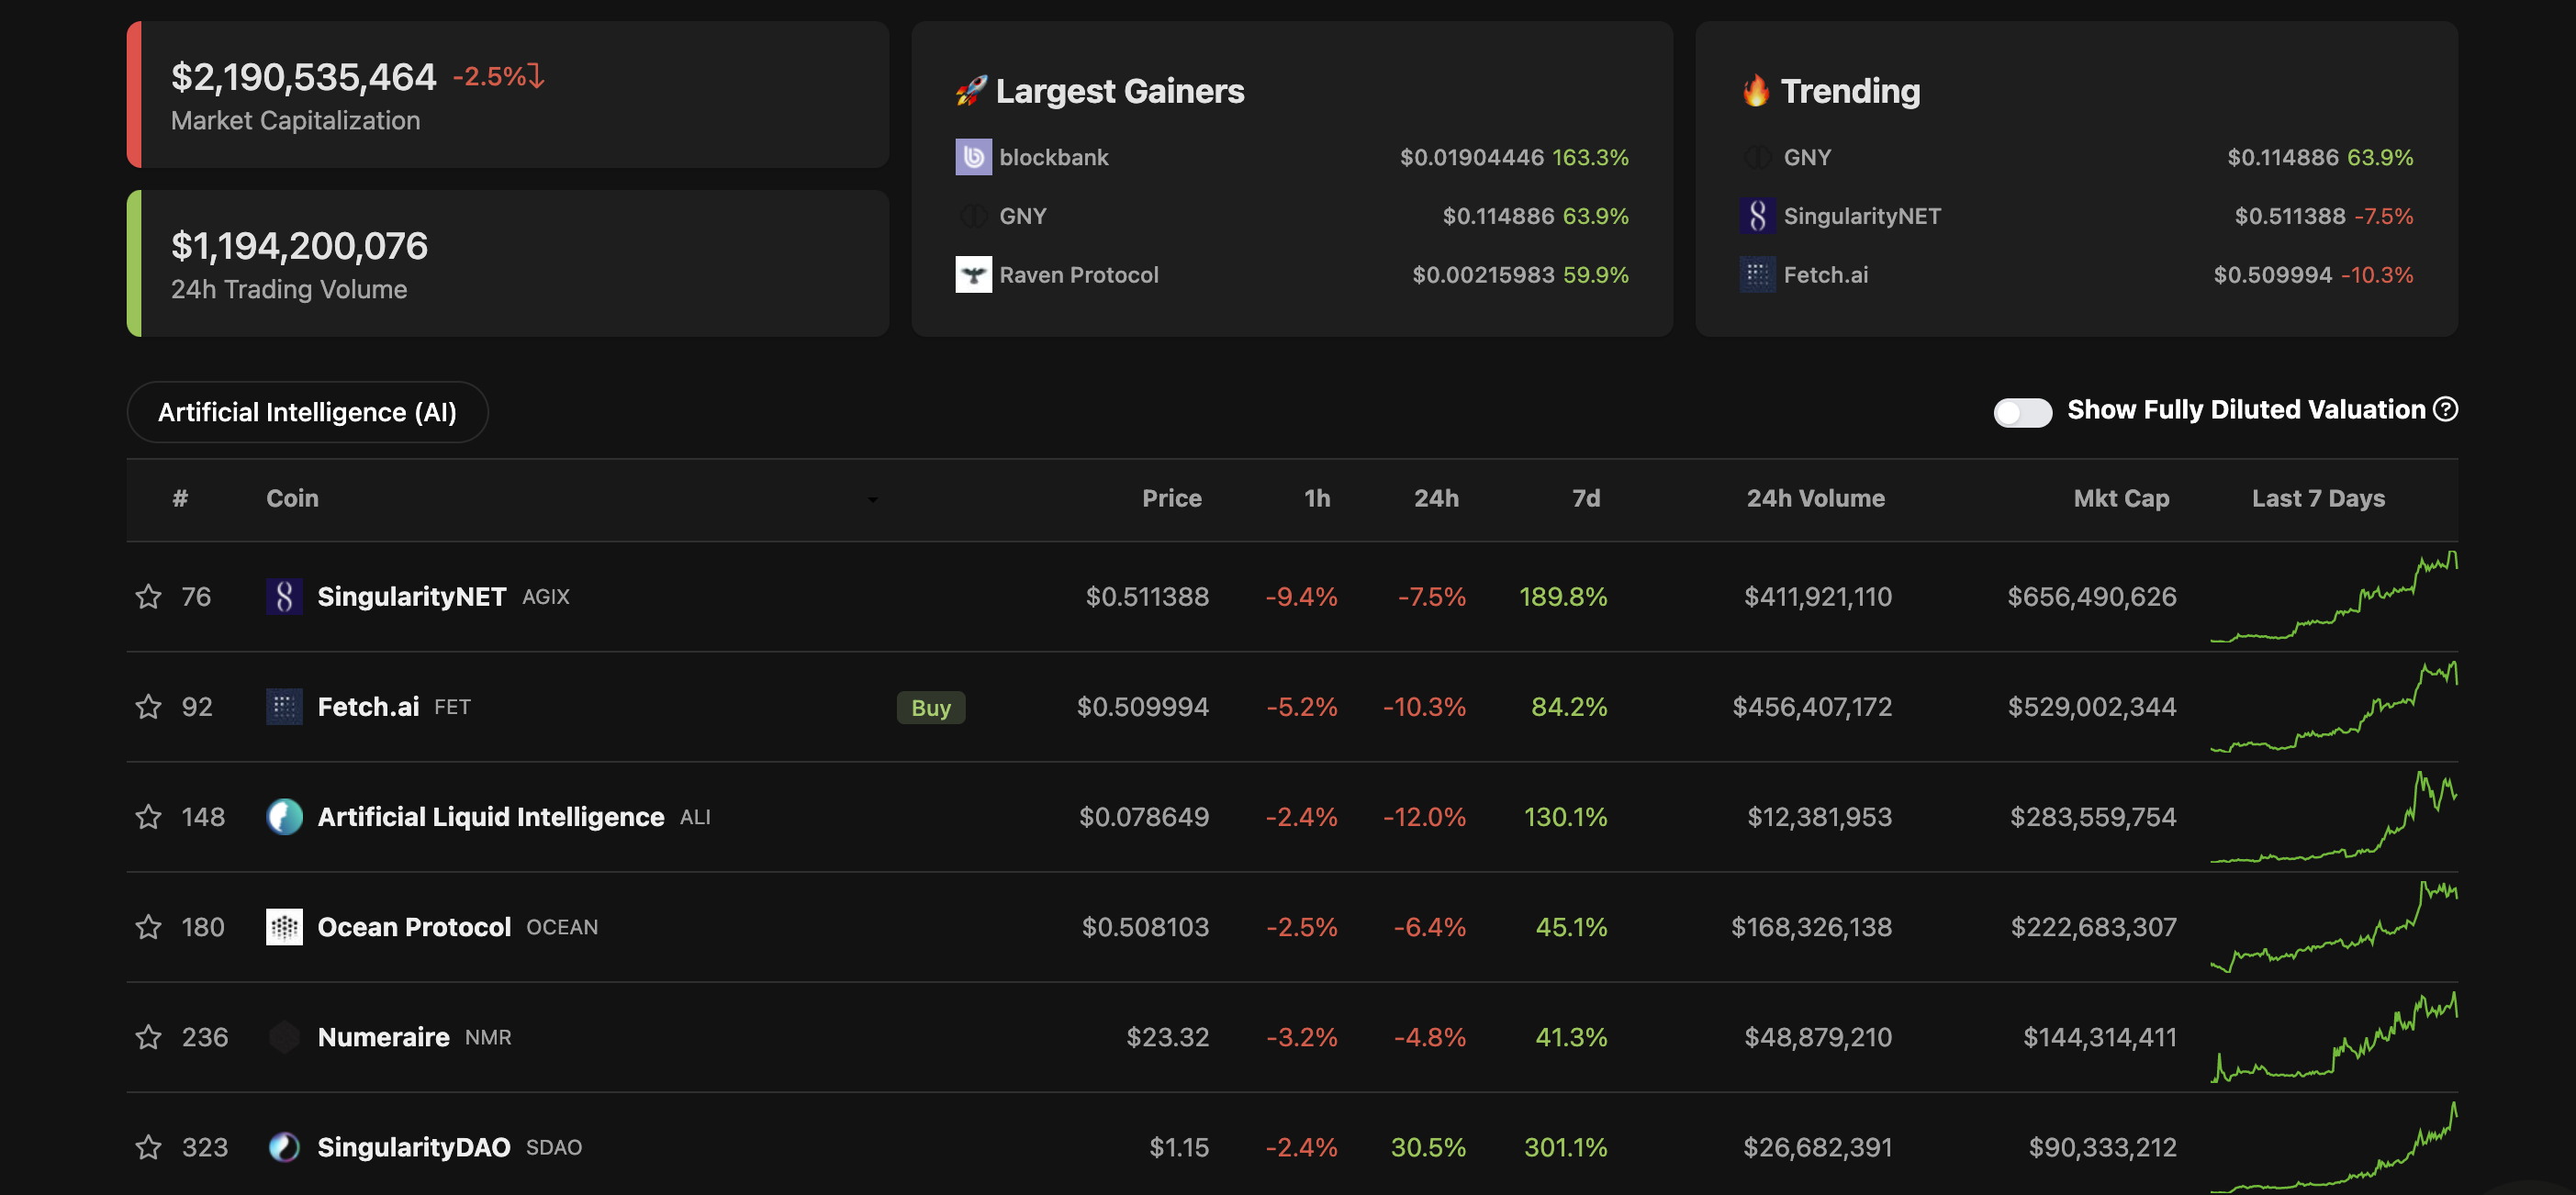This screenshot has width=2576, height=1195.
Task: Open Fully Diluted Valuation help icon
Action: point(2445,409)
